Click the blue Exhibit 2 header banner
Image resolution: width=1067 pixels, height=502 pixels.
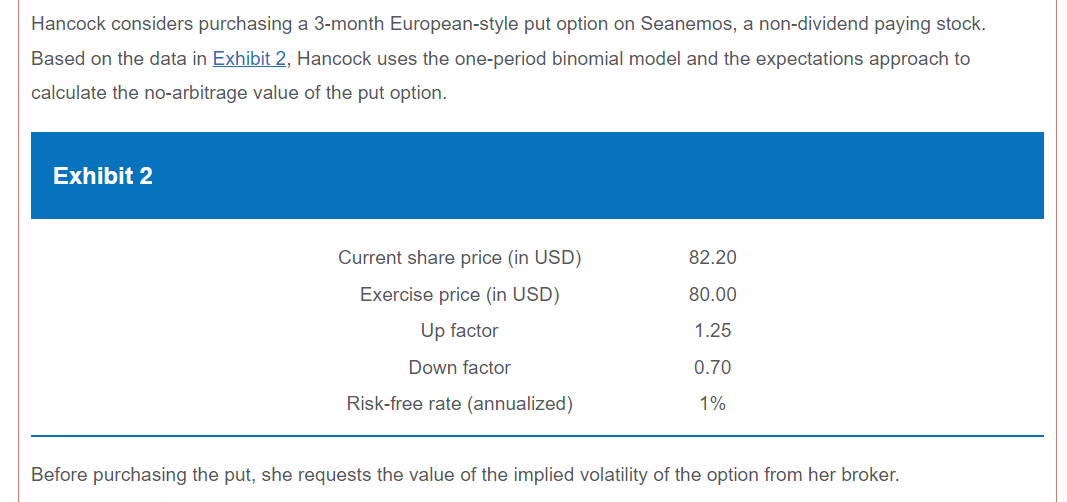click(x=537, y=176)
